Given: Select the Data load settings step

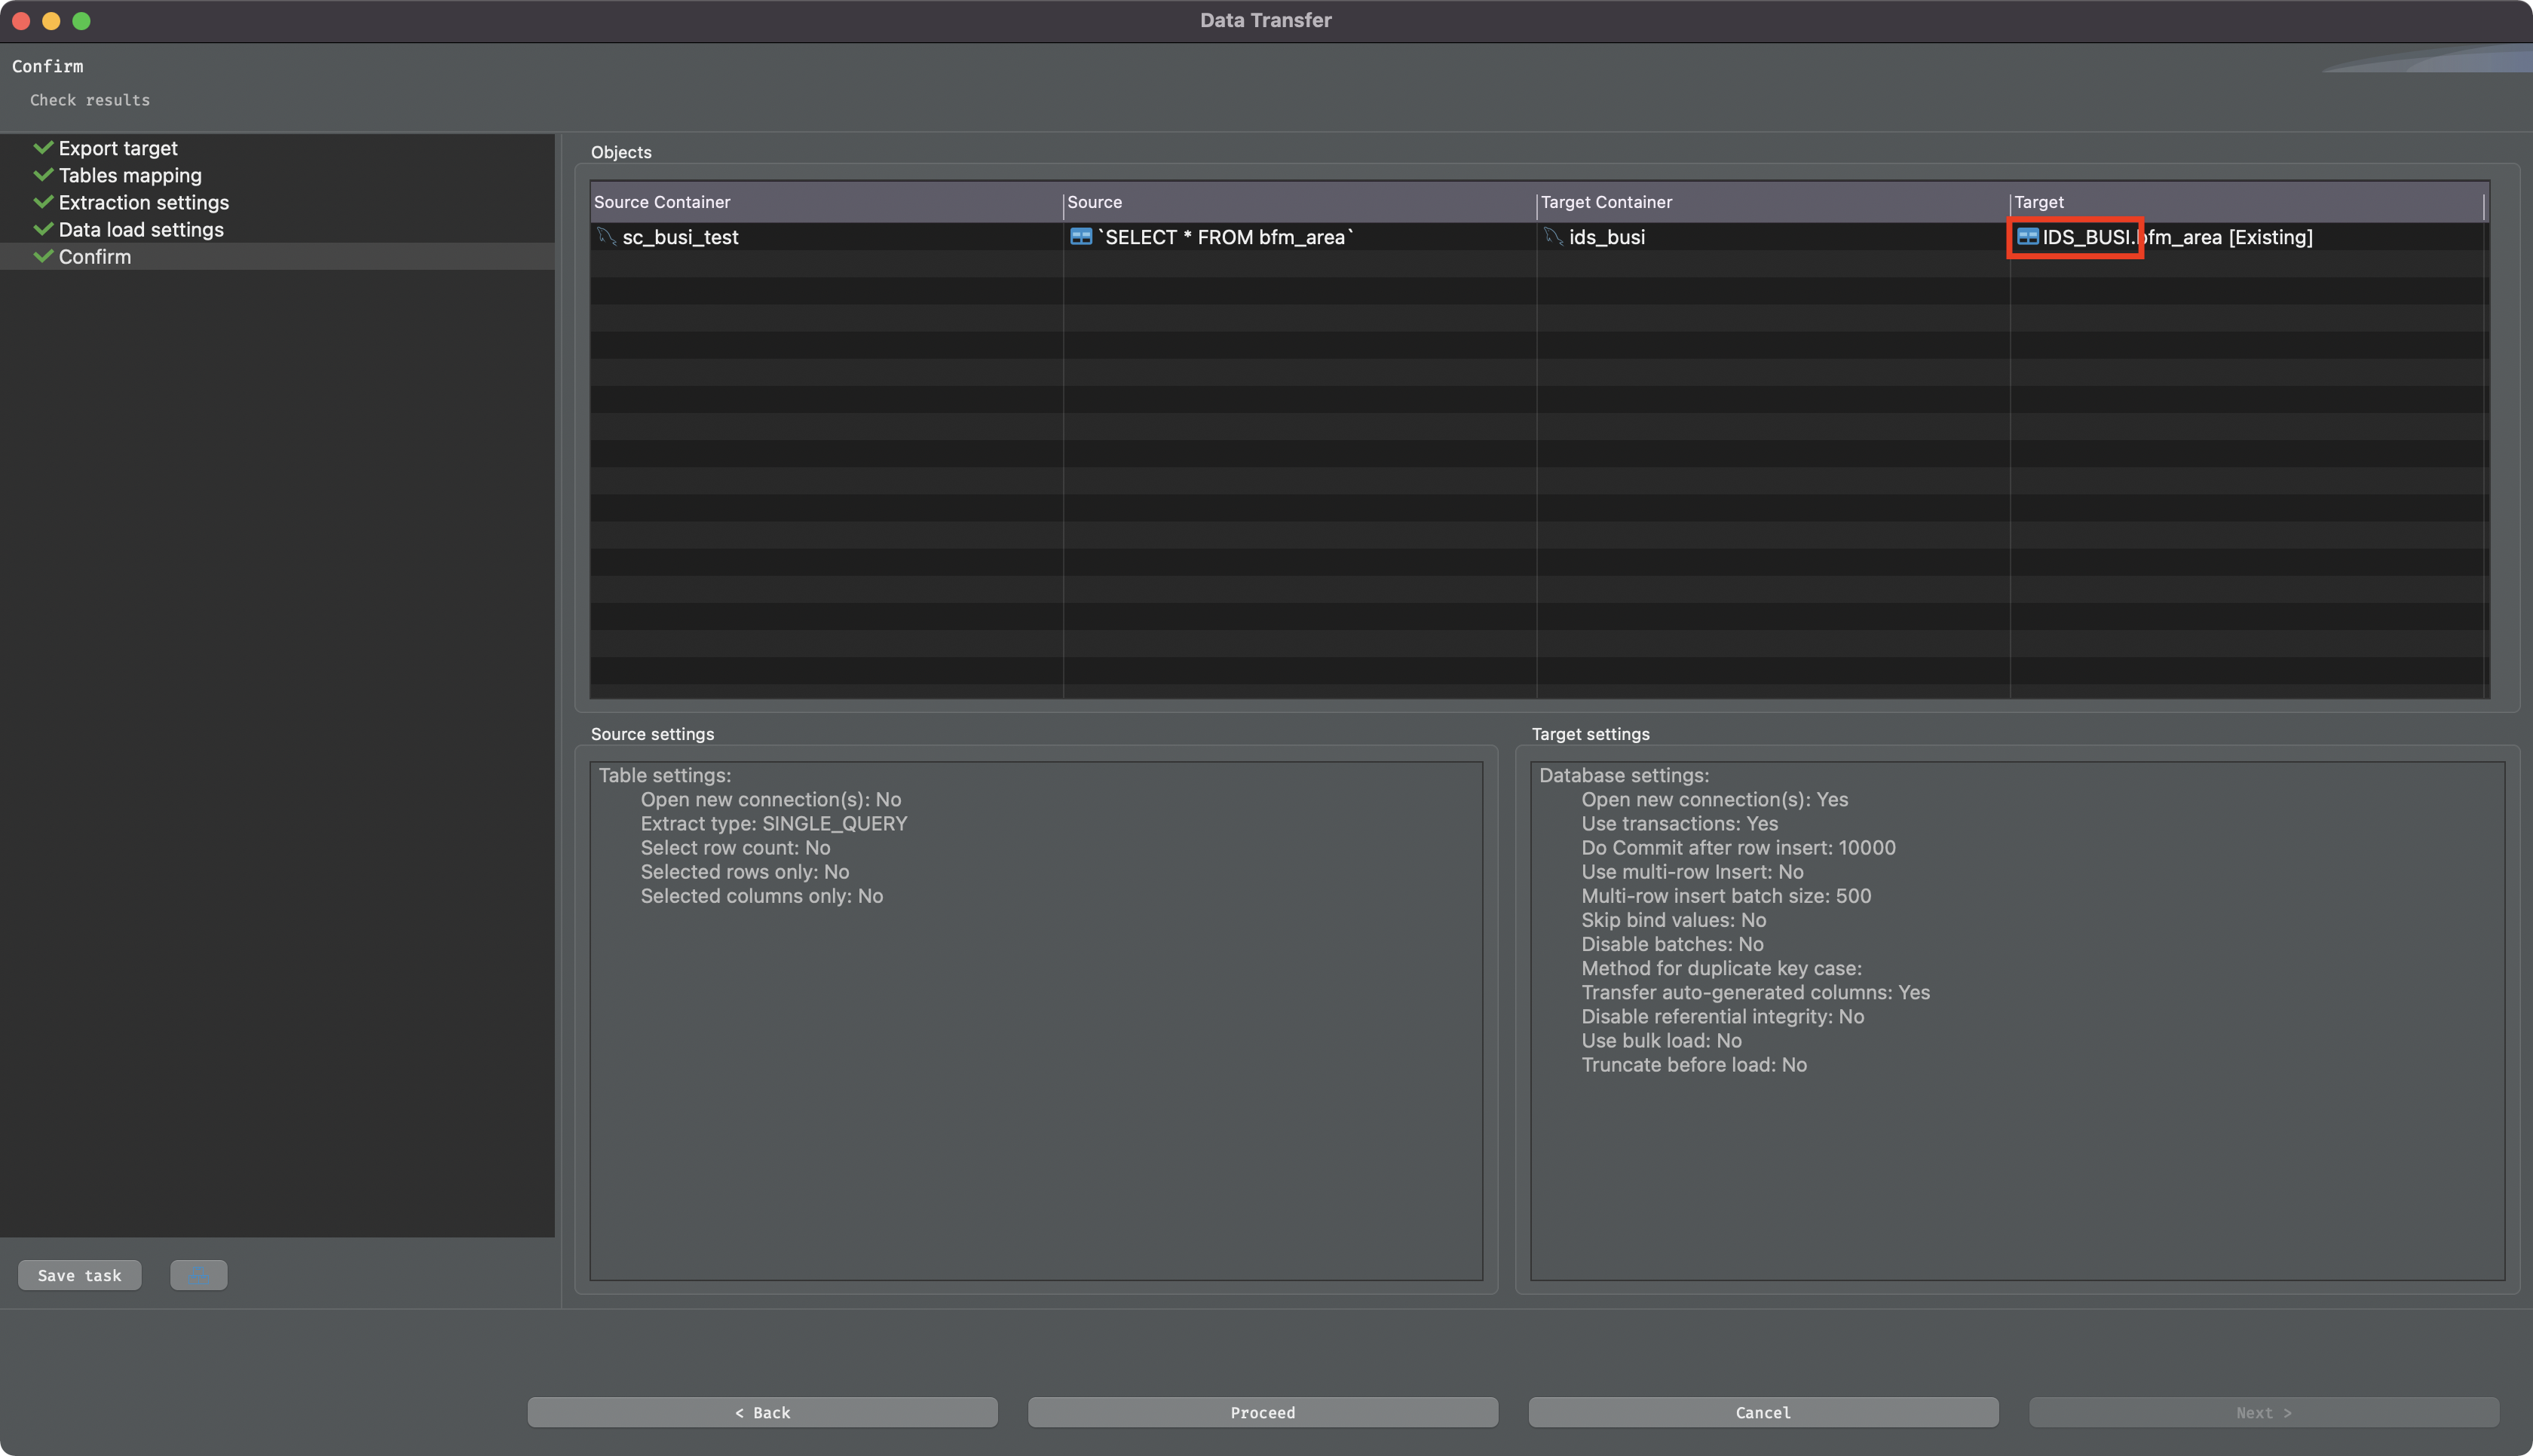Looking at the screenshot, I should click(140, 229).
